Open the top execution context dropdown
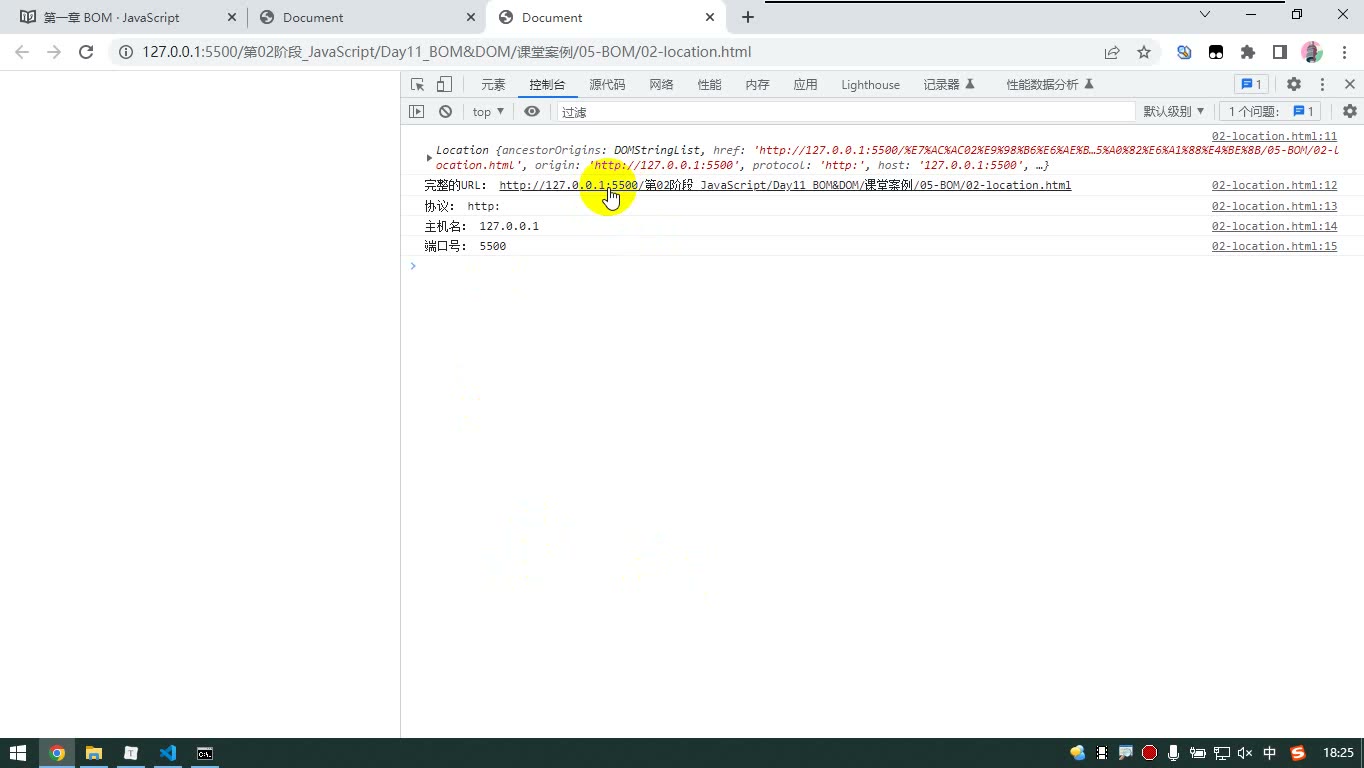1364x768 pixels. pos(488,112)
